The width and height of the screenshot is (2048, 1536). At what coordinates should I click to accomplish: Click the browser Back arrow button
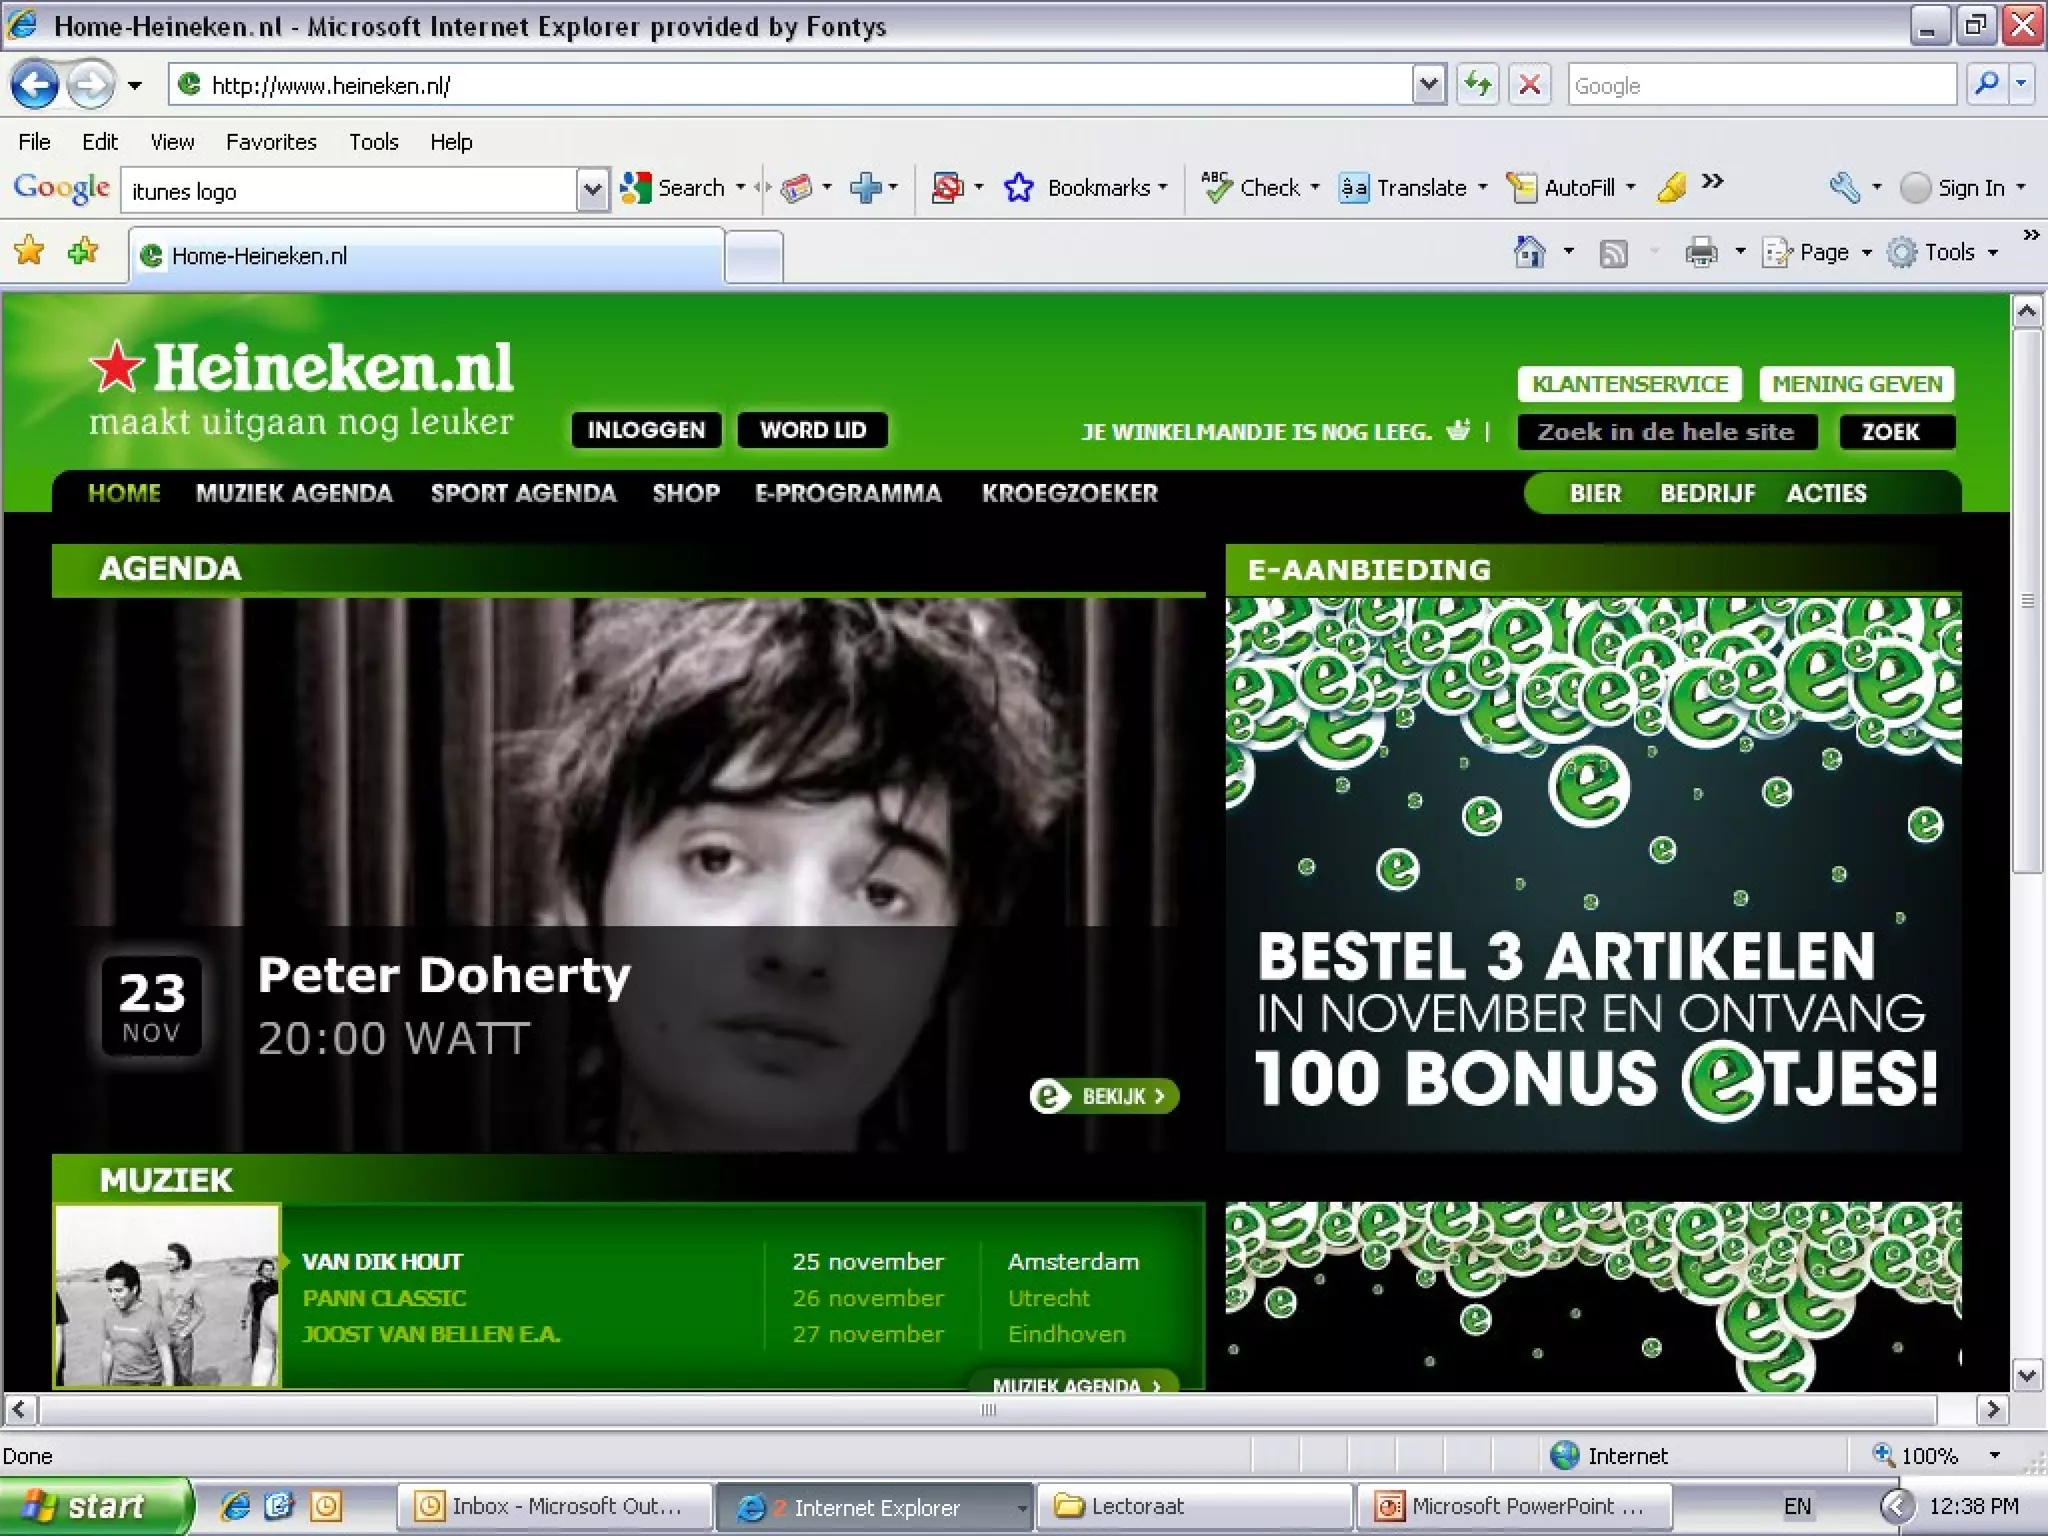[x=36, y=85]
